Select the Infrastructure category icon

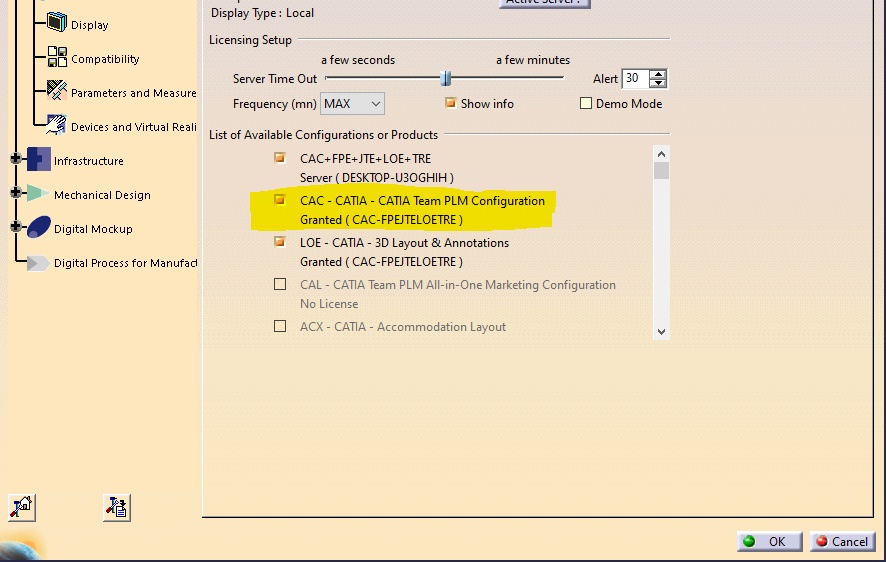click(x=39, y=159)
